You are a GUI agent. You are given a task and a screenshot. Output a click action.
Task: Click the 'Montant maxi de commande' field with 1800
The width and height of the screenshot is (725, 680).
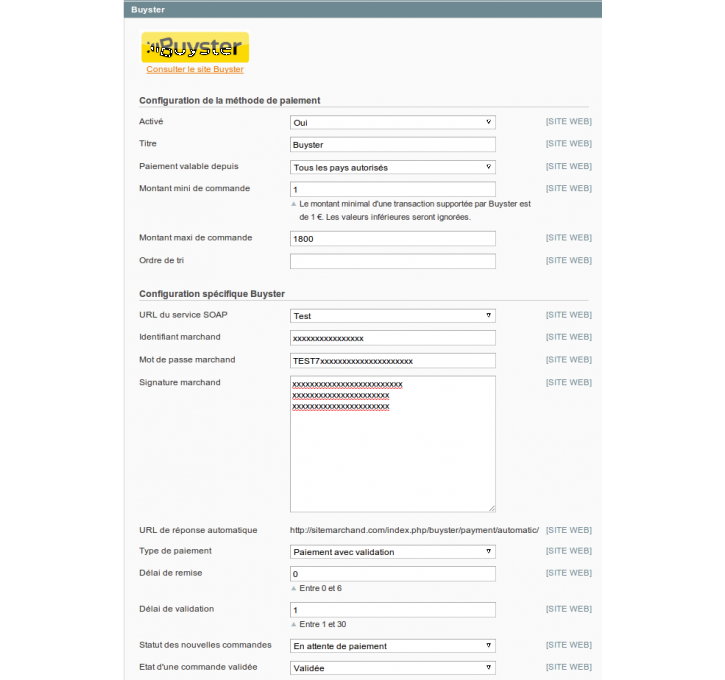[x=393, y=239]
